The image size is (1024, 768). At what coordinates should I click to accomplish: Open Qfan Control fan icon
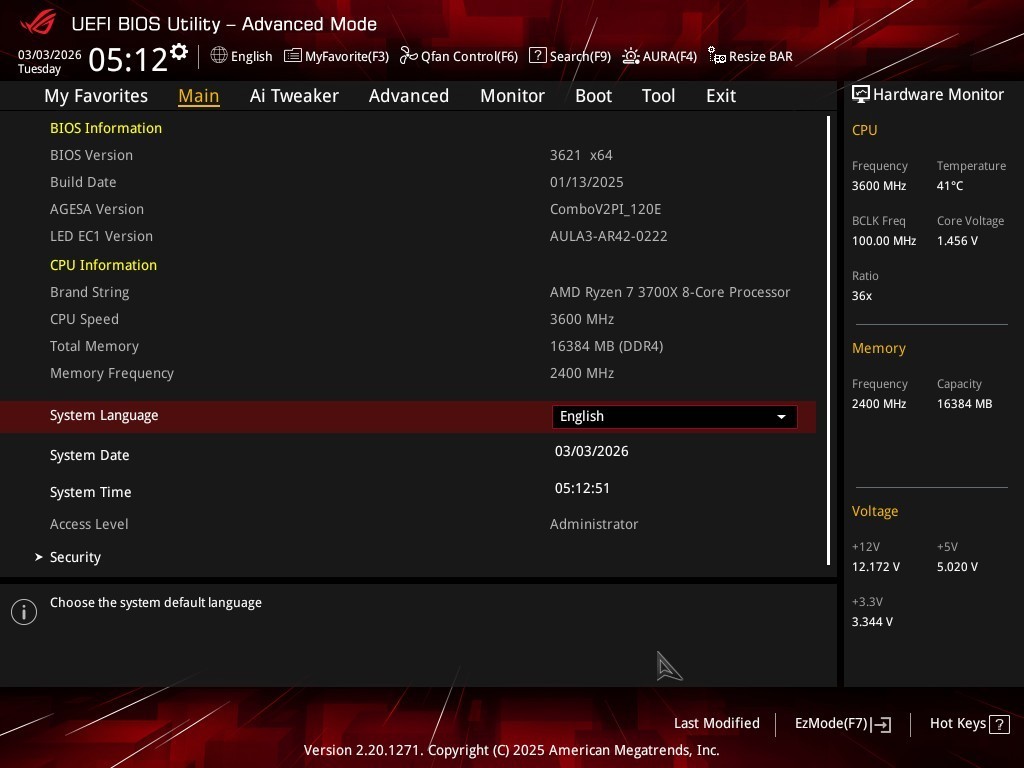coord(409,56)
